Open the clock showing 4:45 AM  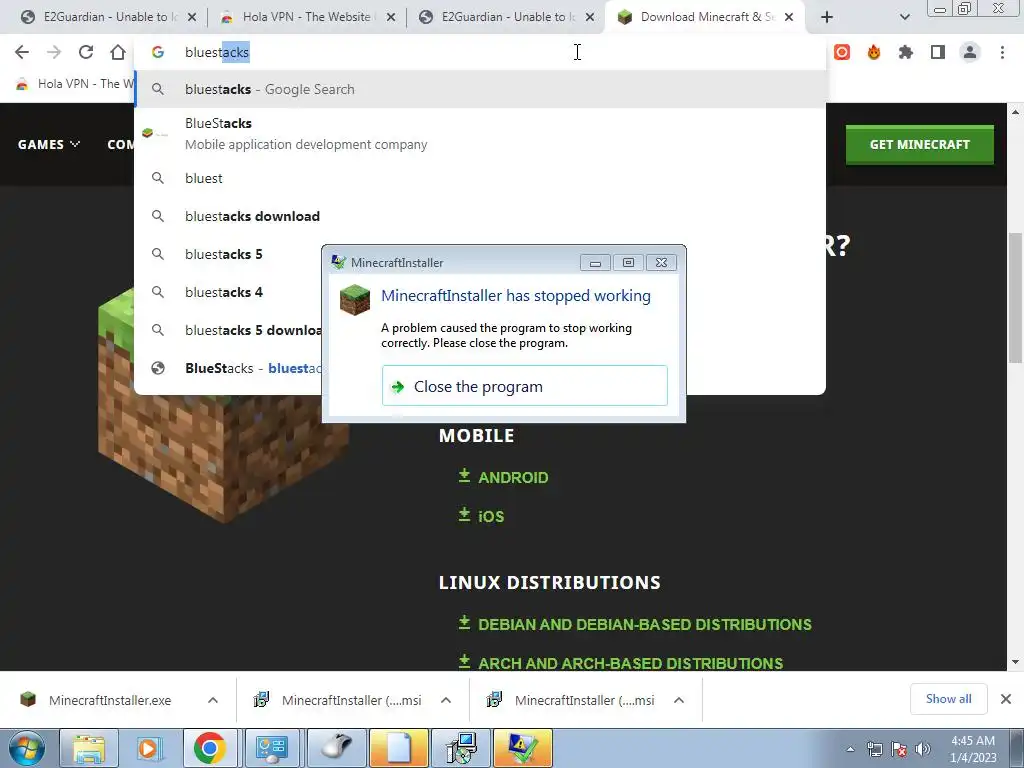pyautogui.click(x=973, y=749)
